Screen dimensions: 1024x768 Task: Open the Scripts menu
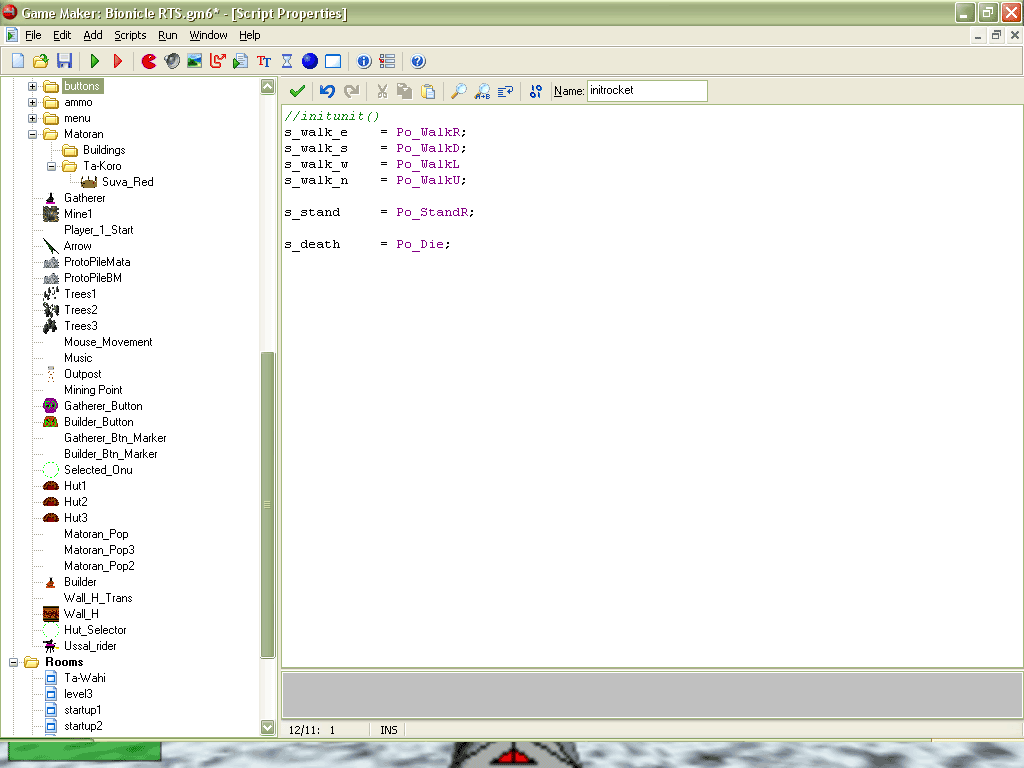click(x=130, y=35)
